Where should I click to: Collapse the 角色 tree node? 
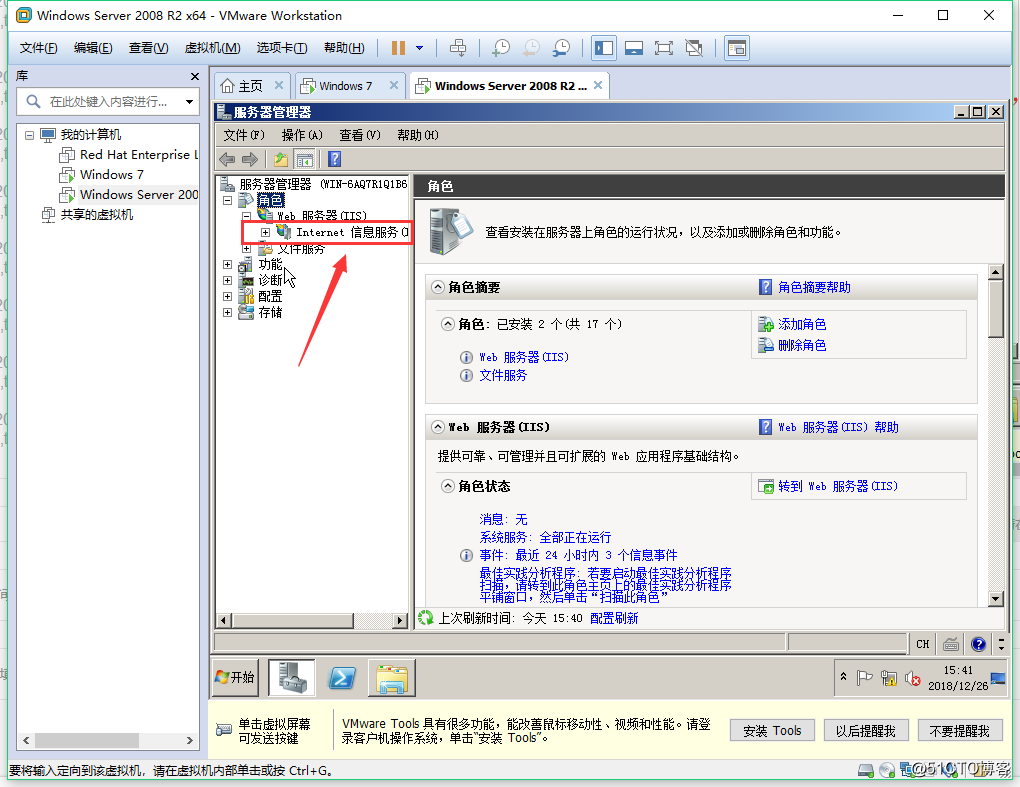pos(228,200)
